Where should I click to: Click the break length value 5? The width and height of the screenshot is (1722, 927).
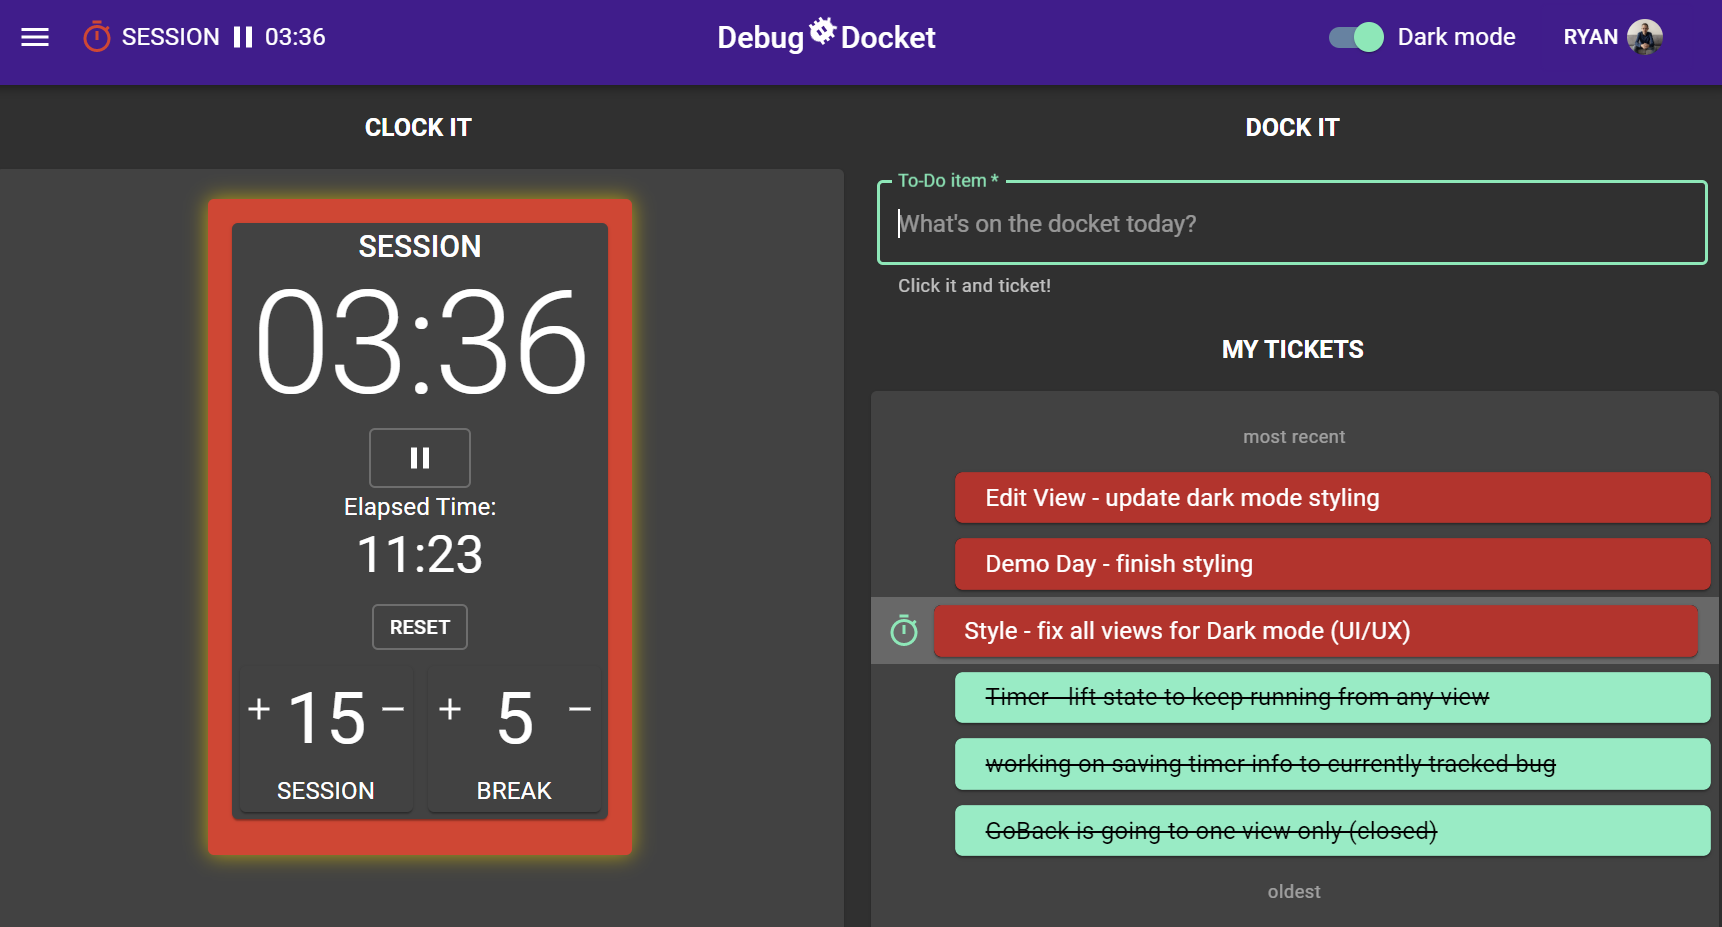[515, 718]
